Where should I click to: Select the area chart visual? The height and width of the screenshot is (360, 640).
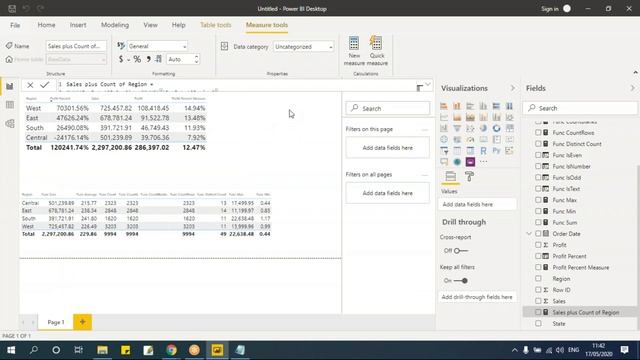click(x=457, y=118)
